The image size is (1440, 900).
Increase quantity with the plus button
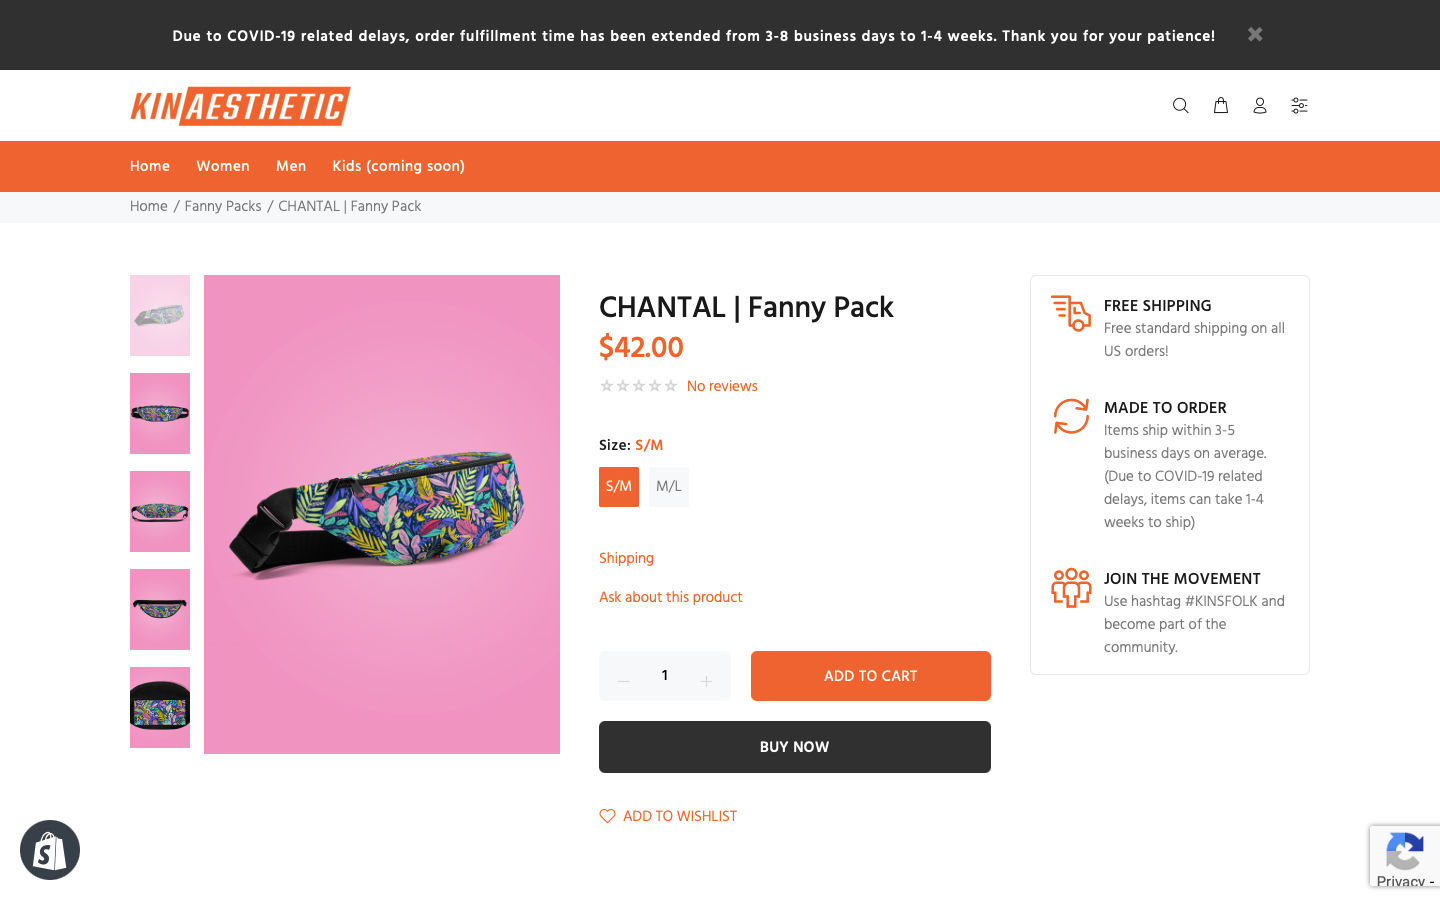tap(706, 681)
